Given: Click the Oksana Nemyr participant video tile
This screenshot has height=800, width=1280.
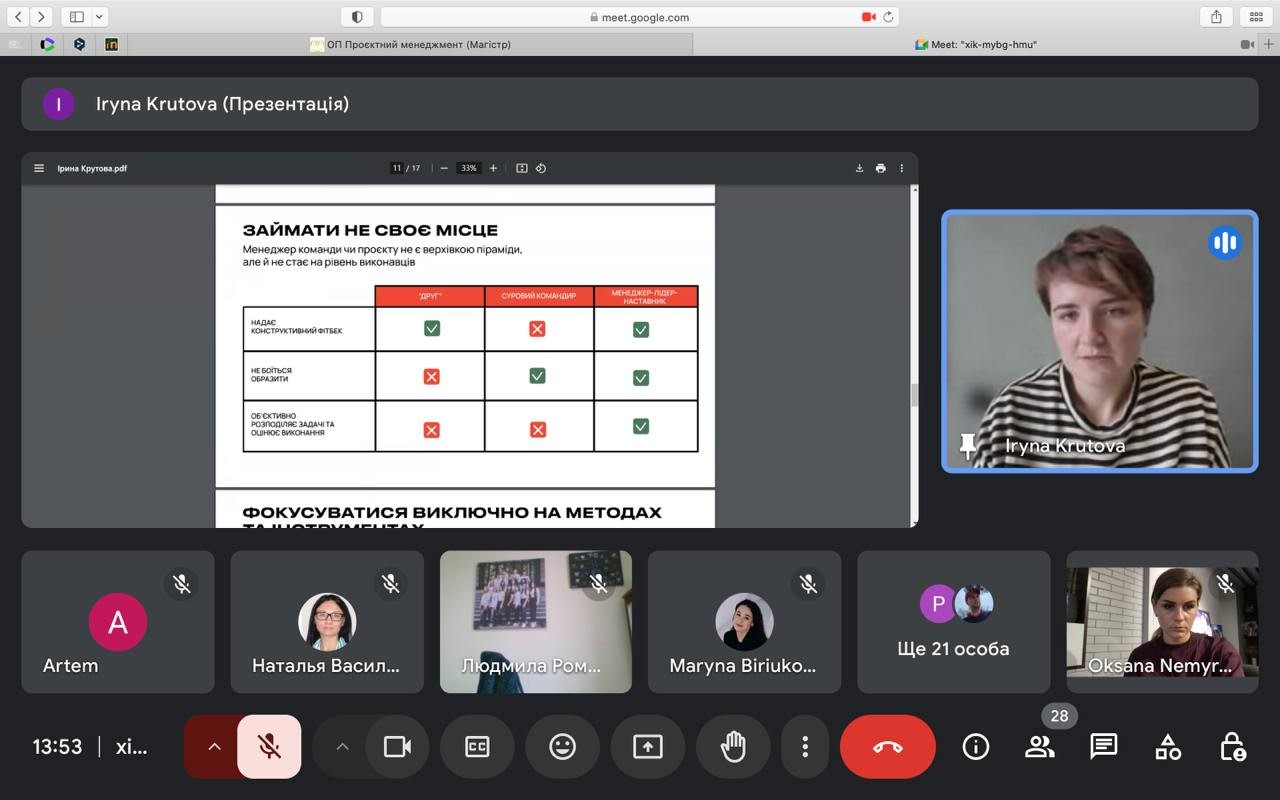Looking at the screenshot, I should [1162, 622].
